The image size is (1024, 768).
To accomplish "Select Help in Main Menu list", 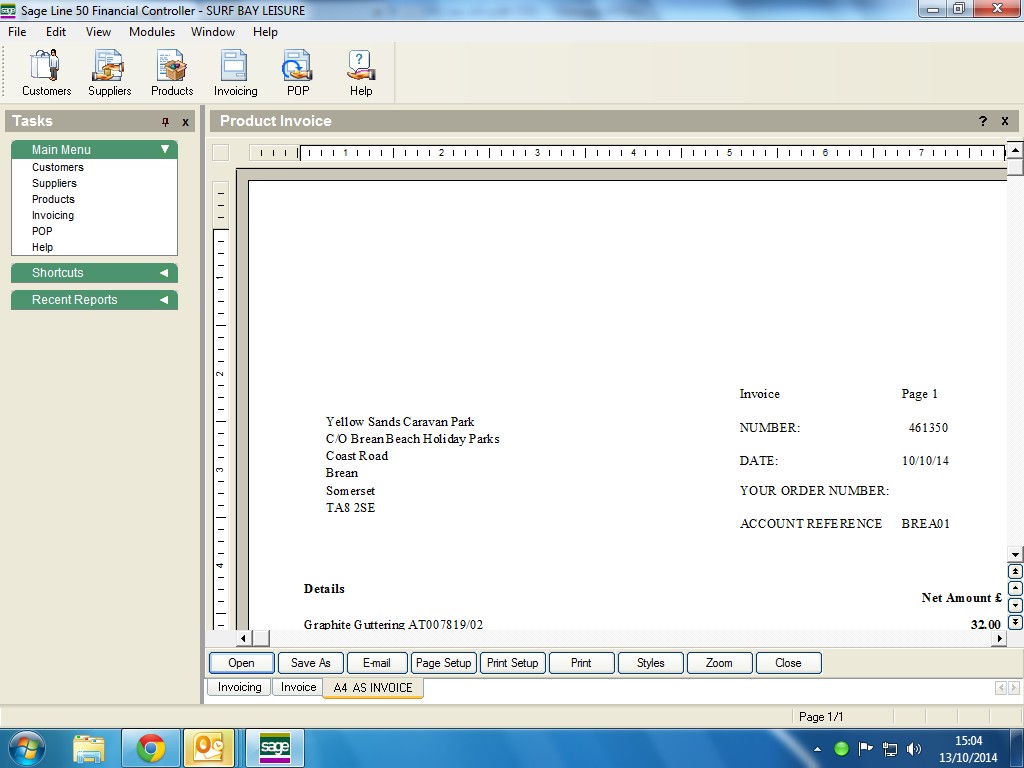I will pos(42,248).
